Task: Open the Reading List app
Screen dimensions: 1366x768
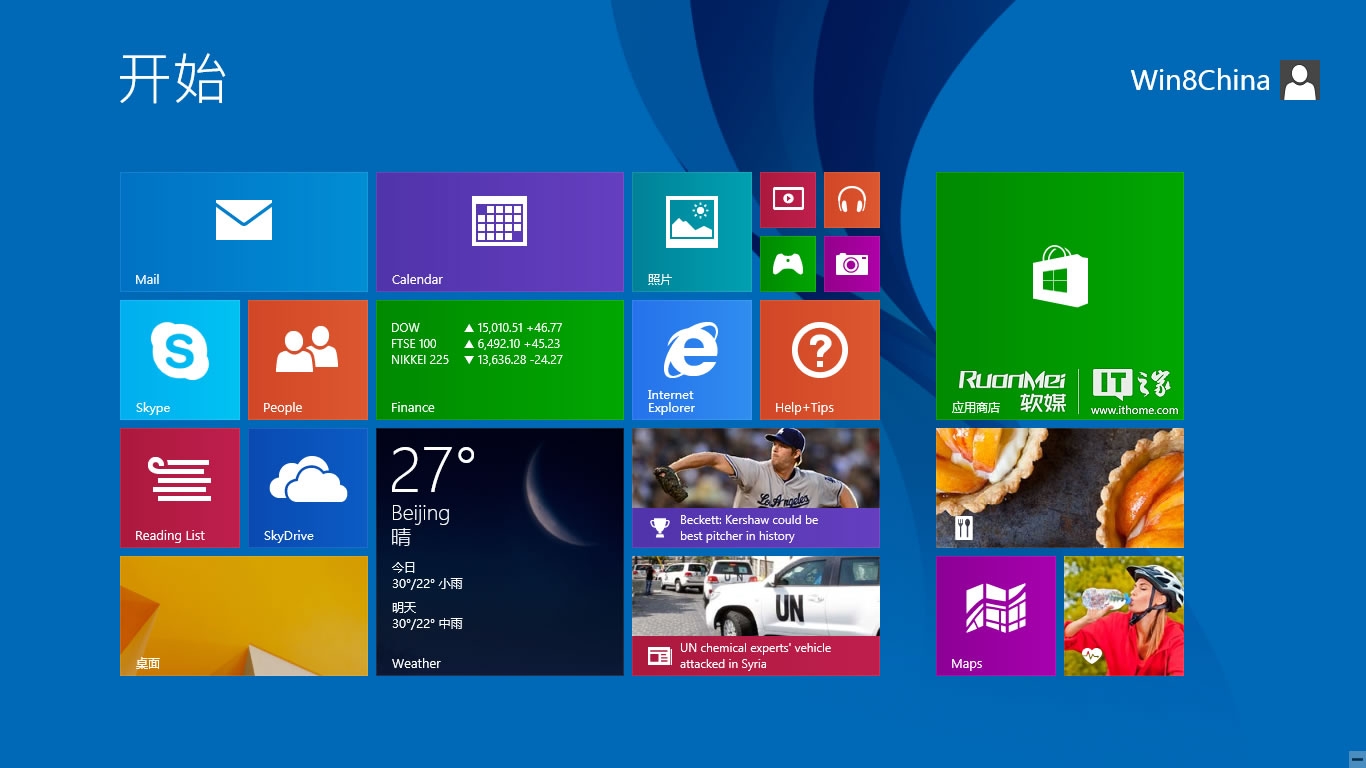Action: point(179,487)
